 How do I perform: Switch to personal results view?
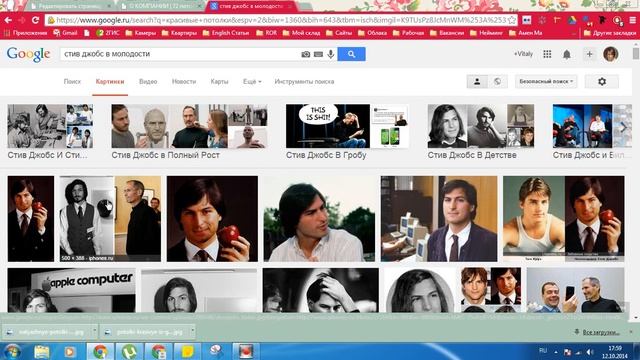point(477,82)
